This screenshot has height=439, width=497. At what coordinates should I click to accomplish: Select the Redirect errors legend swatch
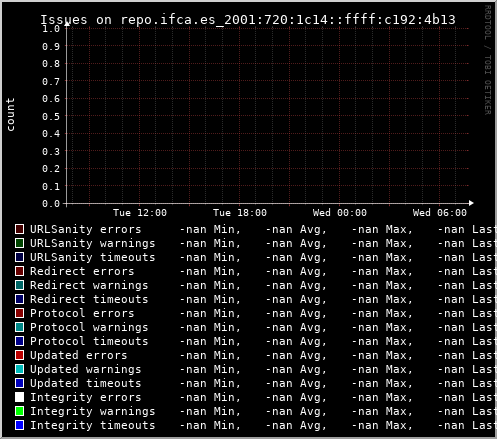(19, 271)
